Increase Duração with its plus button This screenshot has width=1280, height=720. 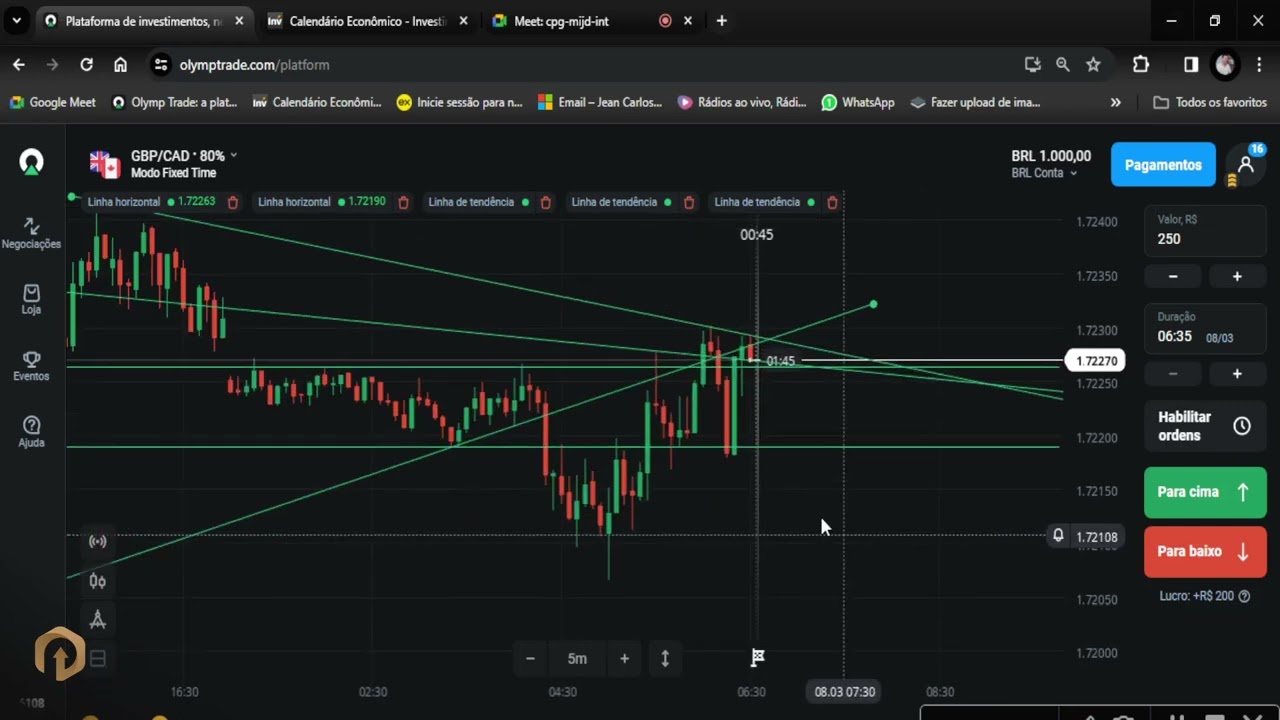1237,374
